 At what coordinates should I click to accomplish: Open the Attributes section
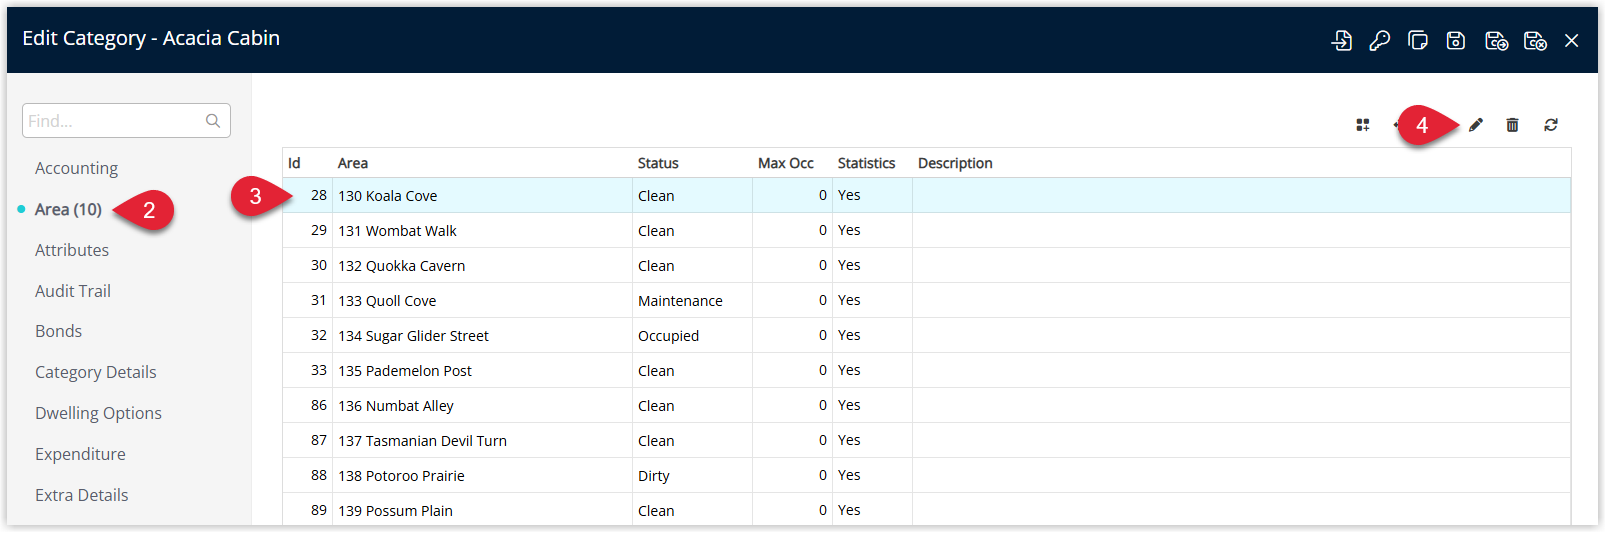(x=72, y=250)
